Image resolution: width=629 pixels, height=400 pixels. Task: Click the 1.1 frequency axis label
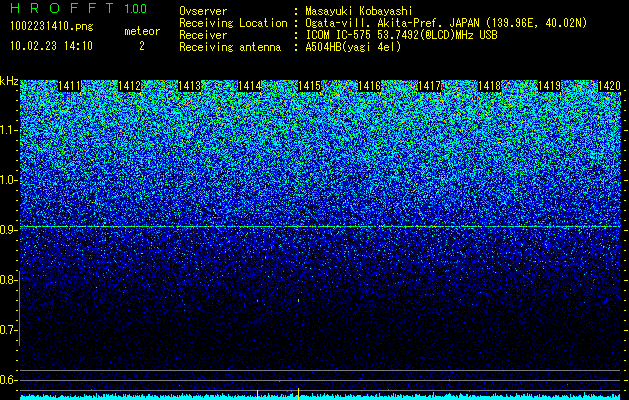(x=7, y=130)
